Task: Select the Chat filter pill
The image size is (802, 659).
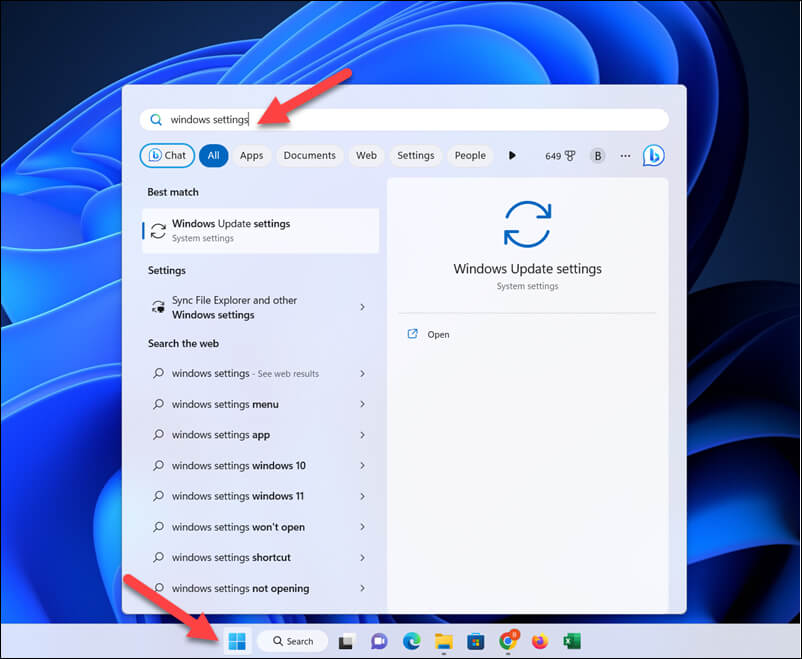Action: pos(167,156)
